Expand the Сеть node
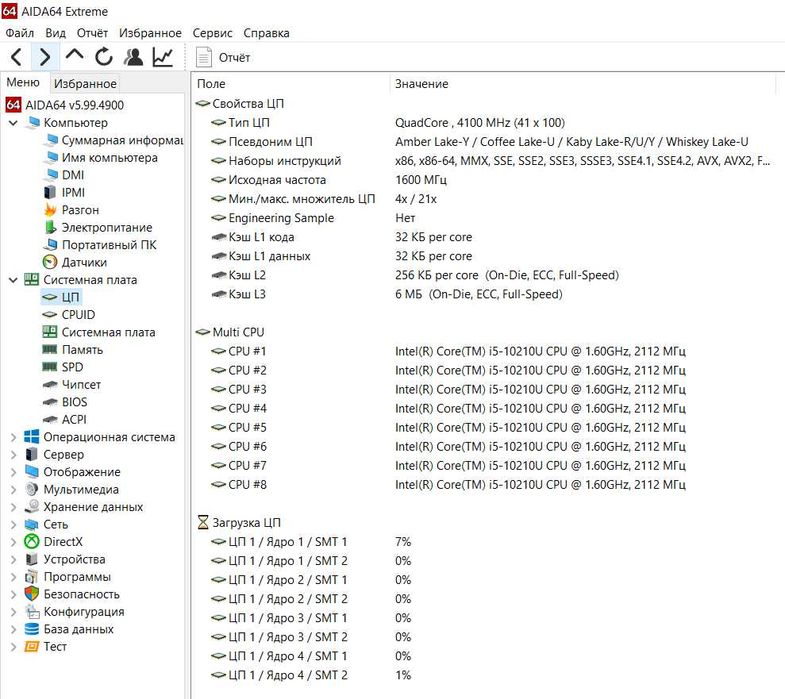The height and width of the screenshot is (699, 785). click(x=14, y=525)
